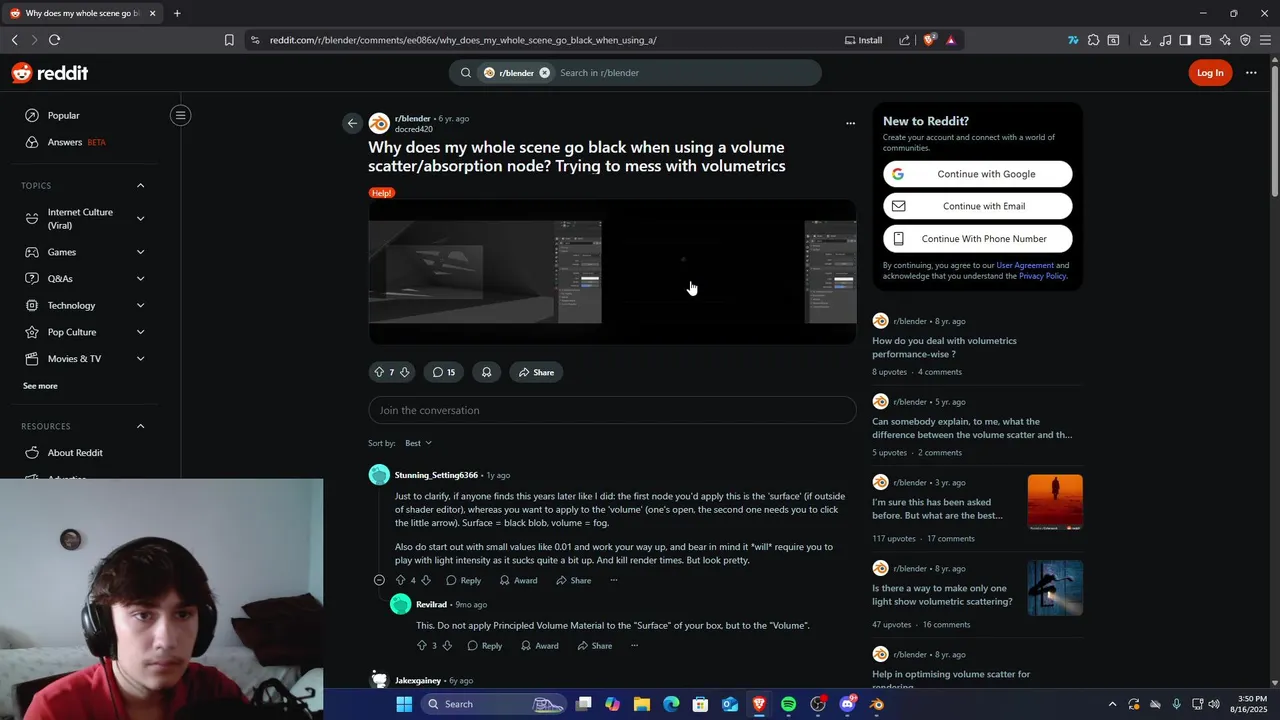
Task: Open more options on Stunning_Setting6366's comment
Action: pyautogui.click(x=614, y=580)
